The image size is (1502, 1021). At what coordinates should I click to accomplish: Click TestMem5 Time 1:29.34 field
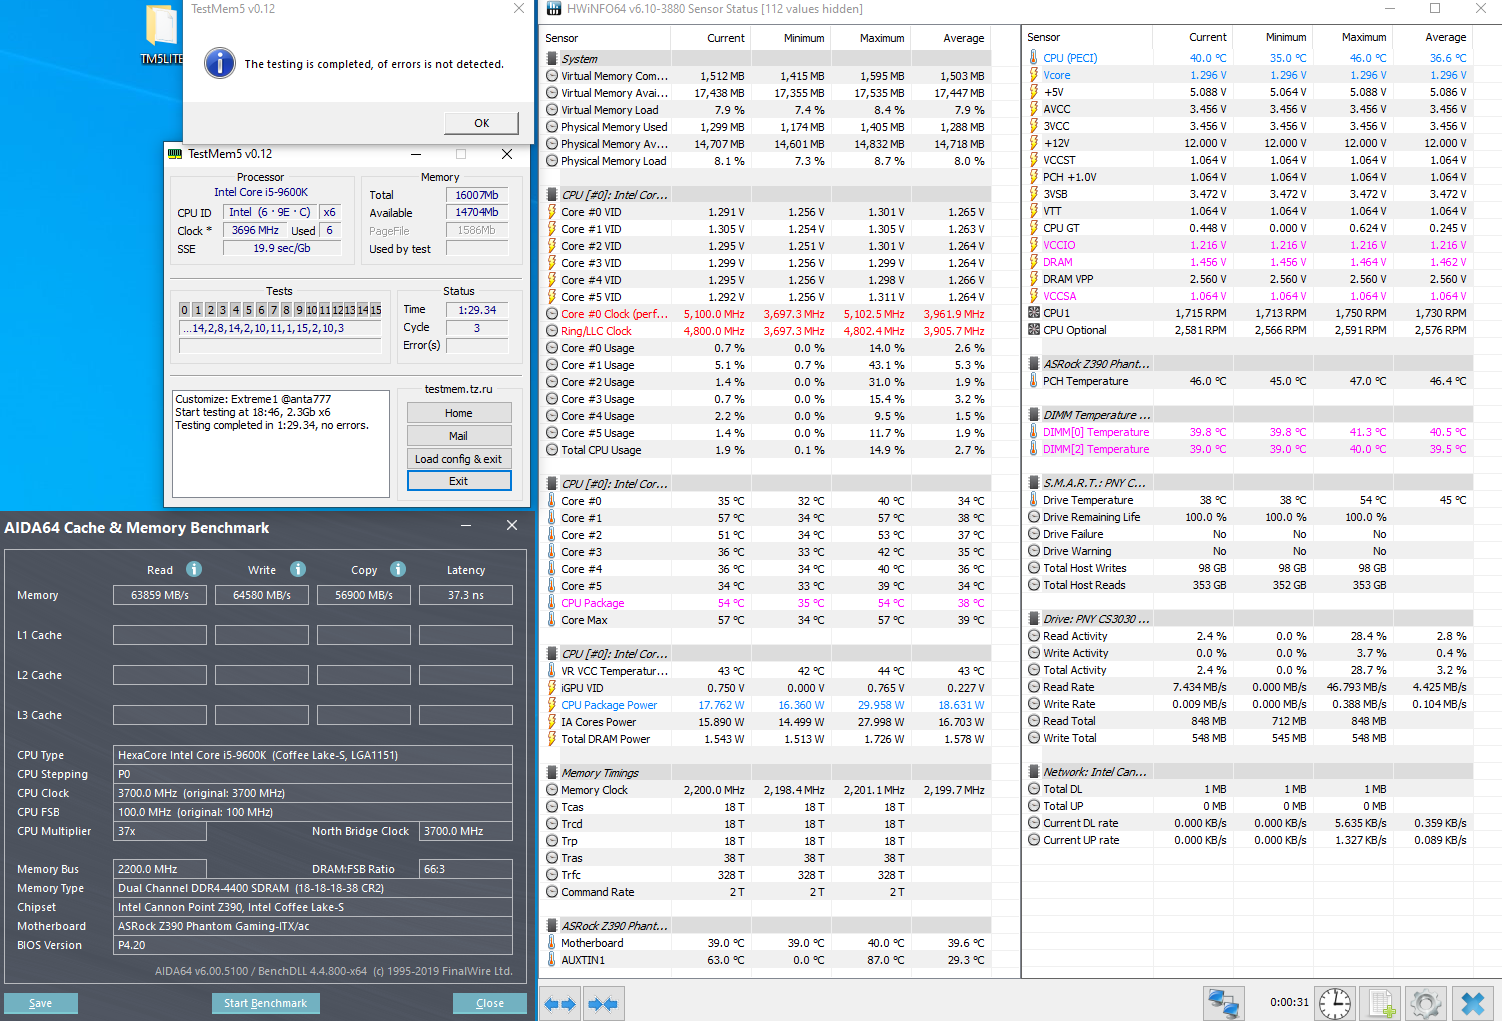pyautogui.click(x=477, y=310)
